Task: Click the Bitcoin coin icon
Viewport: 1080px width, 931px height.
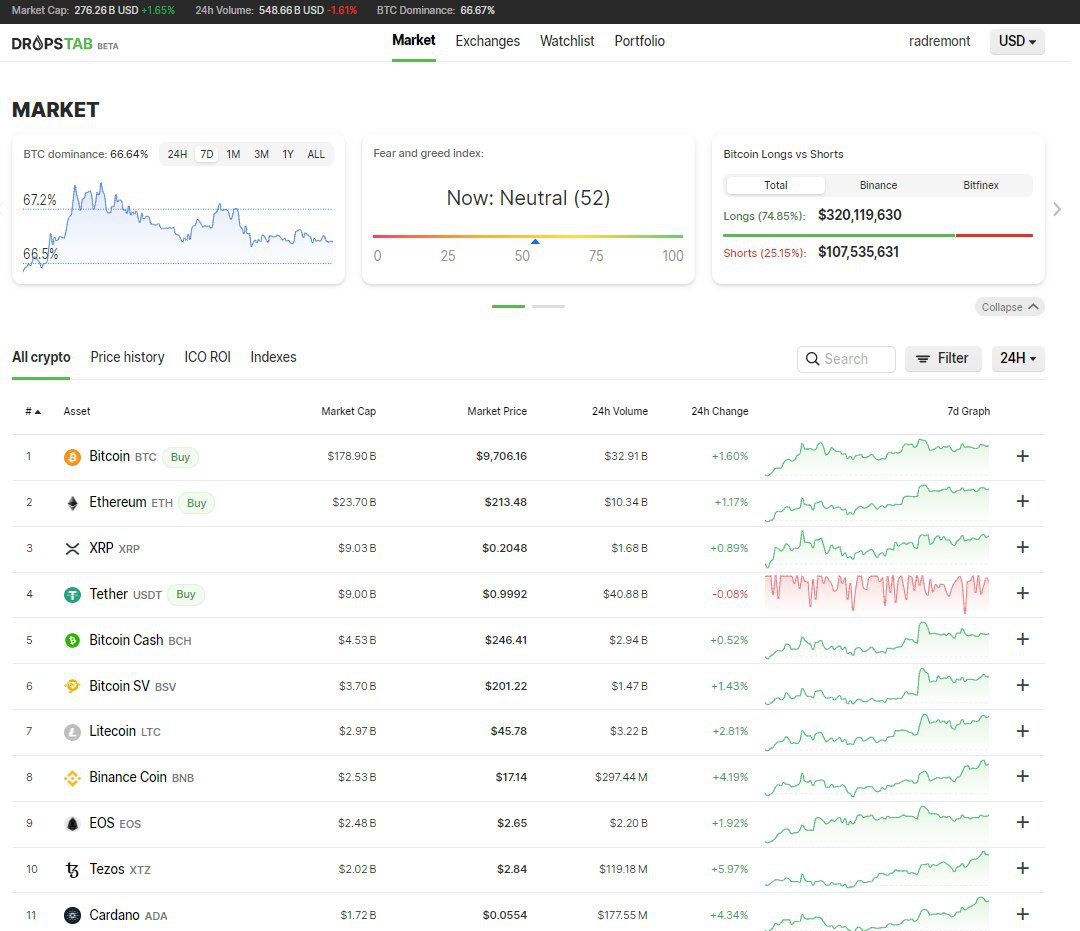Action: pyautogui.click(x=72, y=457)
